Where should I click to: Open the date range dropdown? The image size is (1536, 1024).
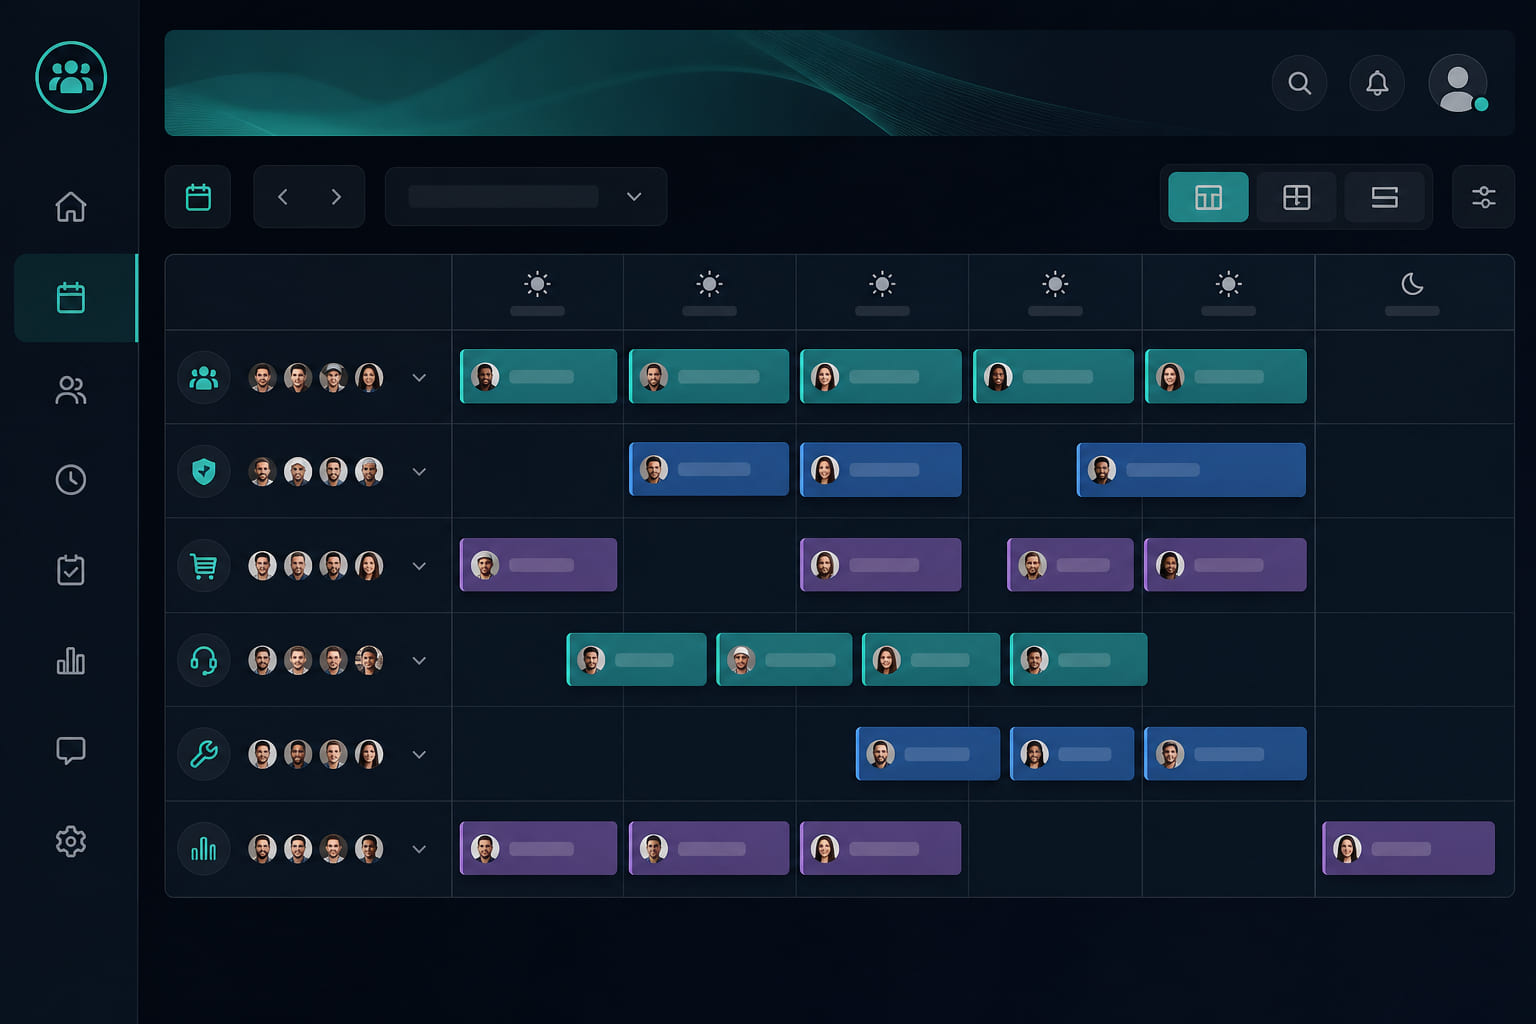tap(526, 197)
